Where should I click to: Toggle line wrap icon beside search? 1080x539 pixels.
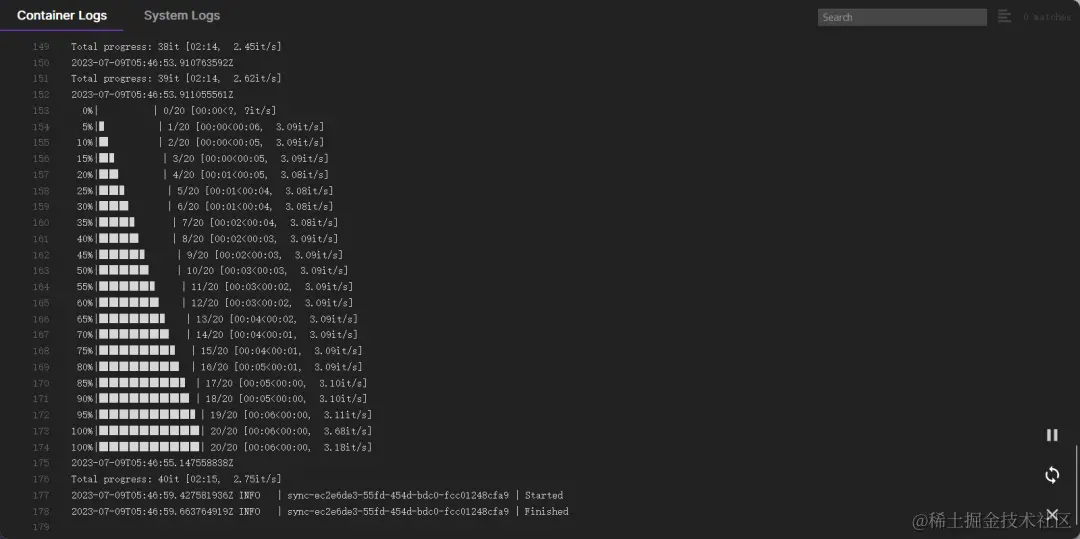tap(1004, 17)
